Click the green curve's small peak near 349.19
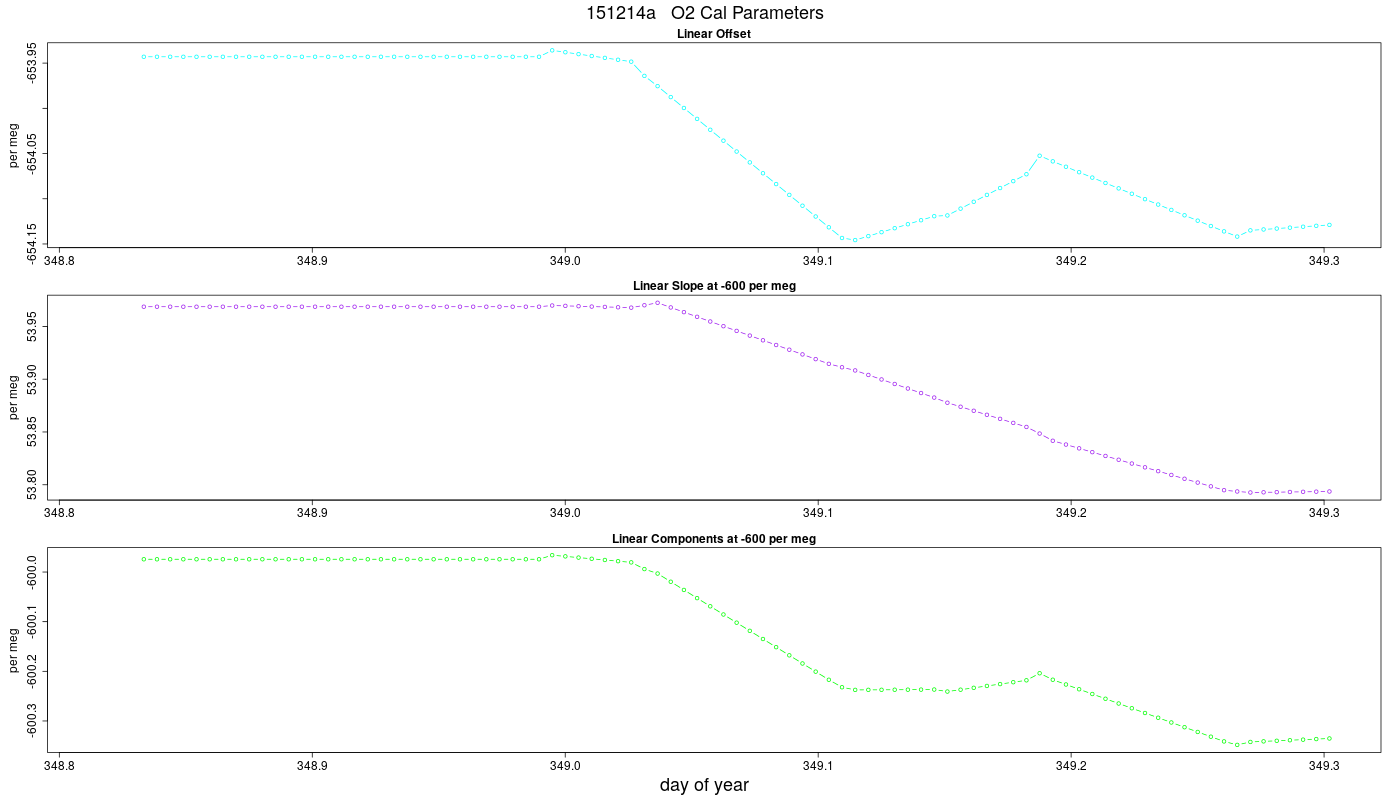Viewport: 1400px width, 800px height. click(x=1039, y=673)
